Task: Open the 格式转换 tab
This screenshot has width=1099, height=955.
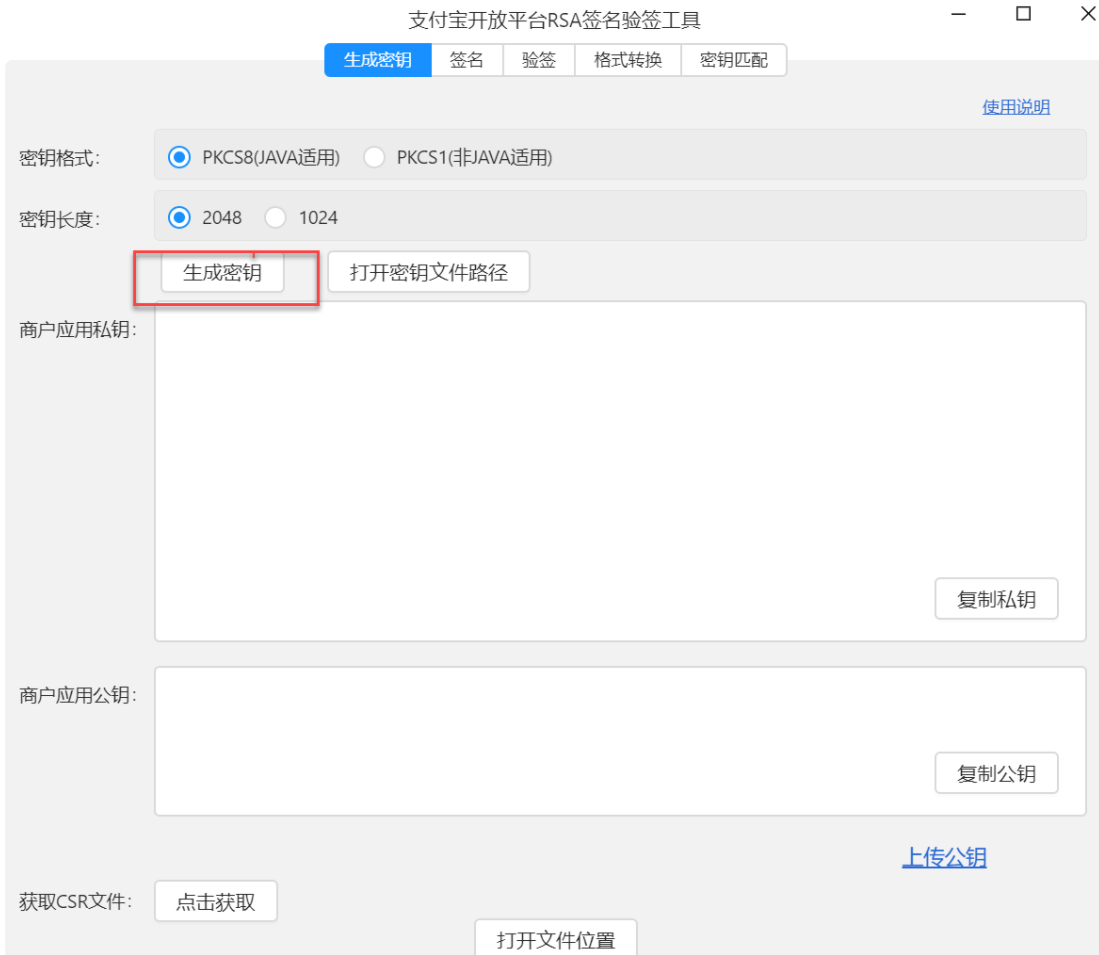Action: [x=627, y=60]
